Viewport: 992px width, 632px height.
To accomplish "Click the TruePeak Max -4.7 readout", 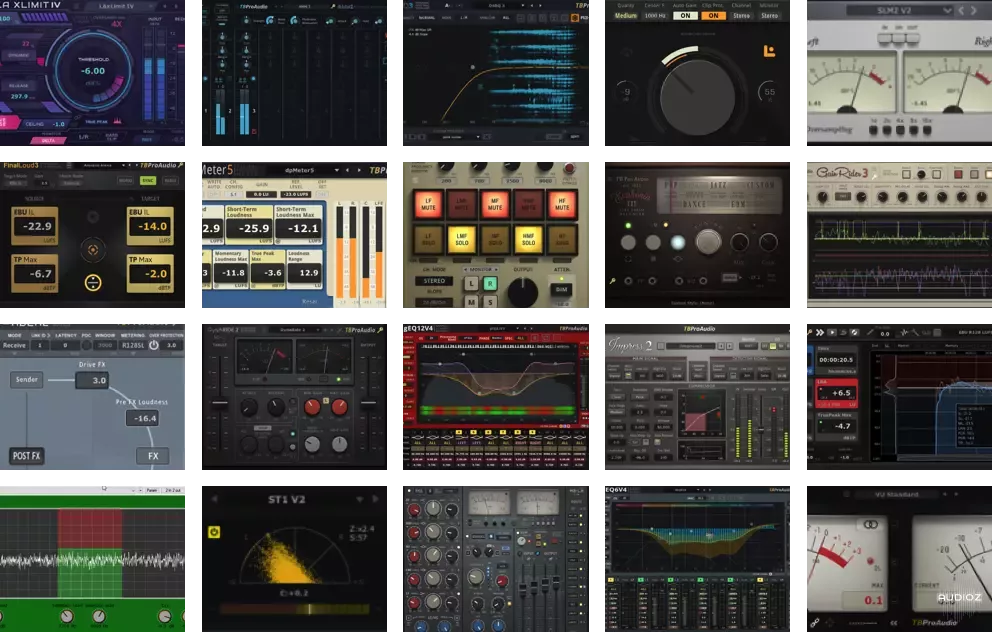I will click(x=838, y=426).
